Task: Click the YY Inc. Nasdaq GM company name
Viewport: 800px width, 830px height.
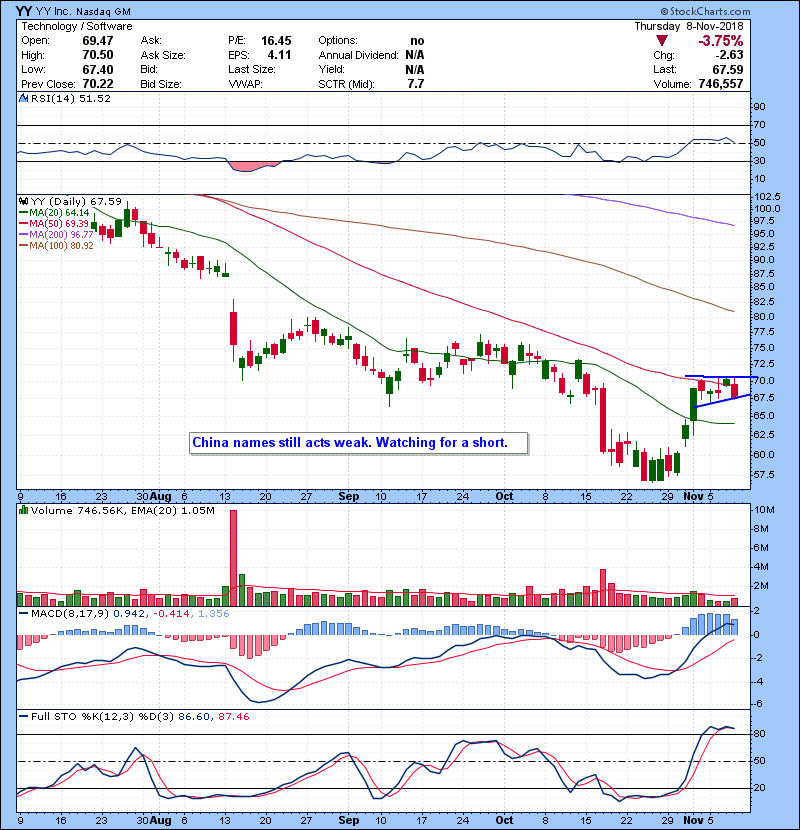Action: click(x=83, y=11)
